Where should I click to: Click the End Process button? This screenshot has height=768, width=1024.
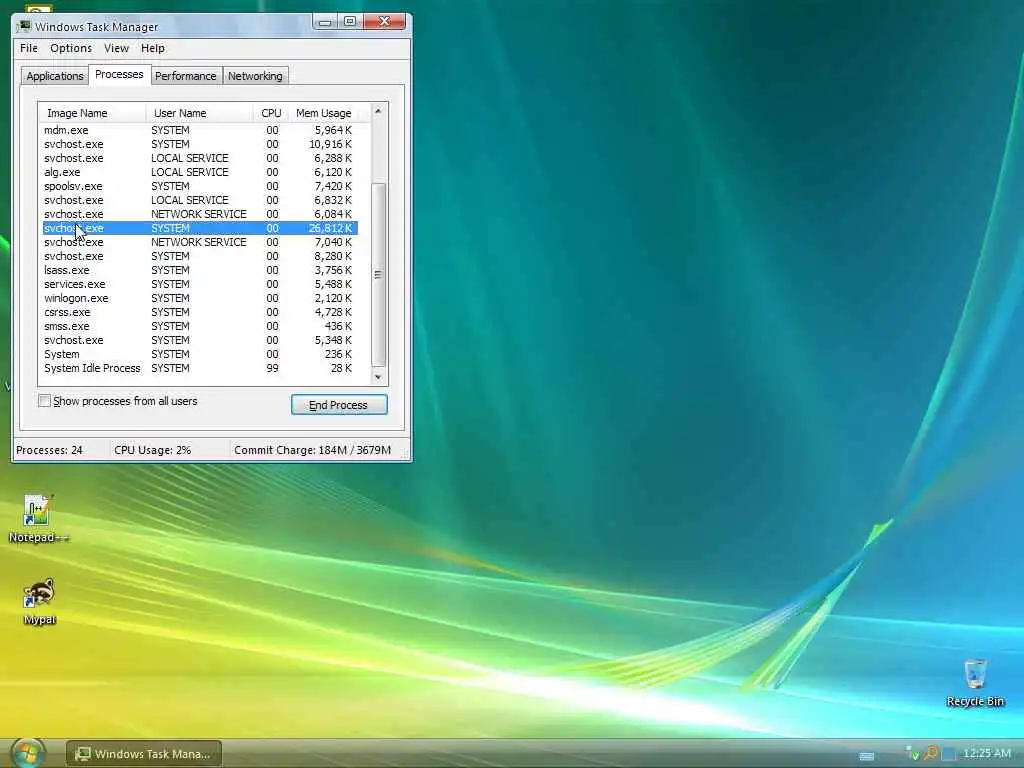click(x=339, y=405)
